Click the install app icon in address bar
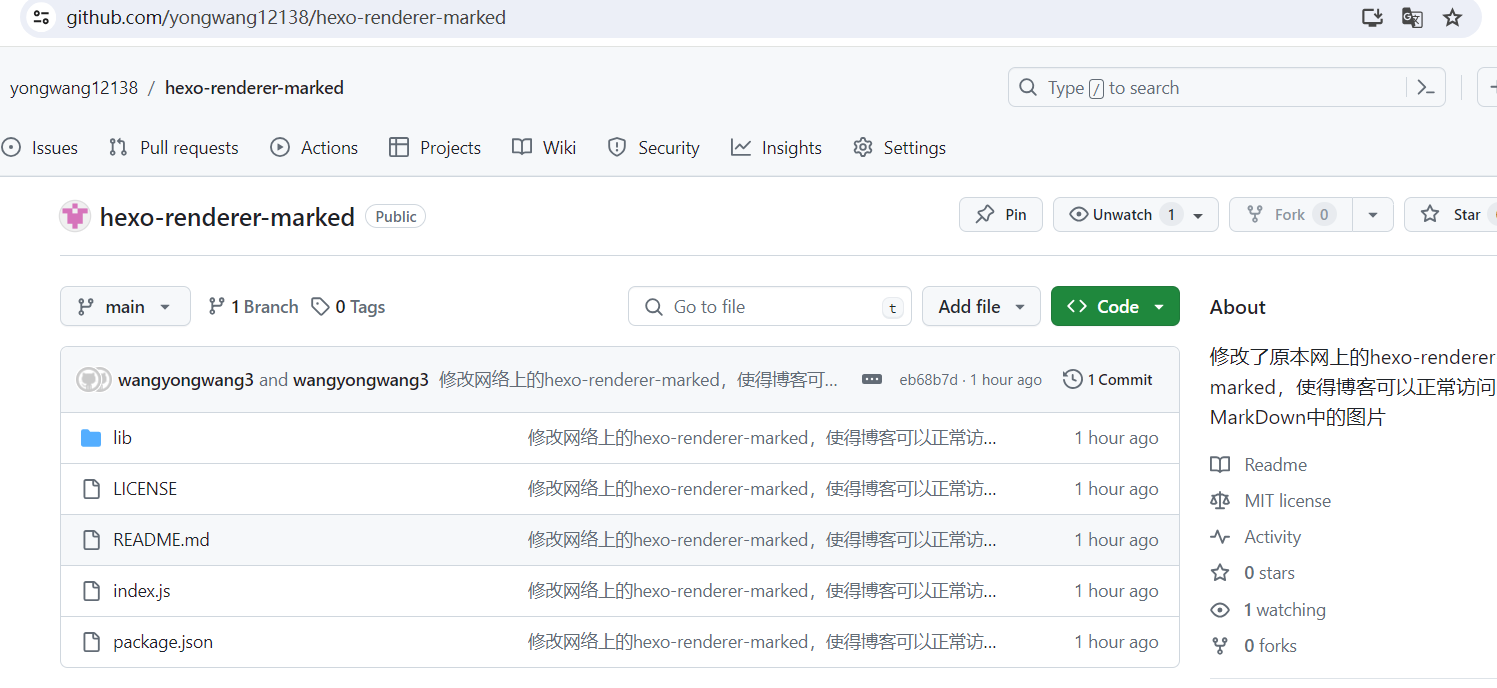Image resolution: width=1497 pixels, height=688 pixels. 1372,18
